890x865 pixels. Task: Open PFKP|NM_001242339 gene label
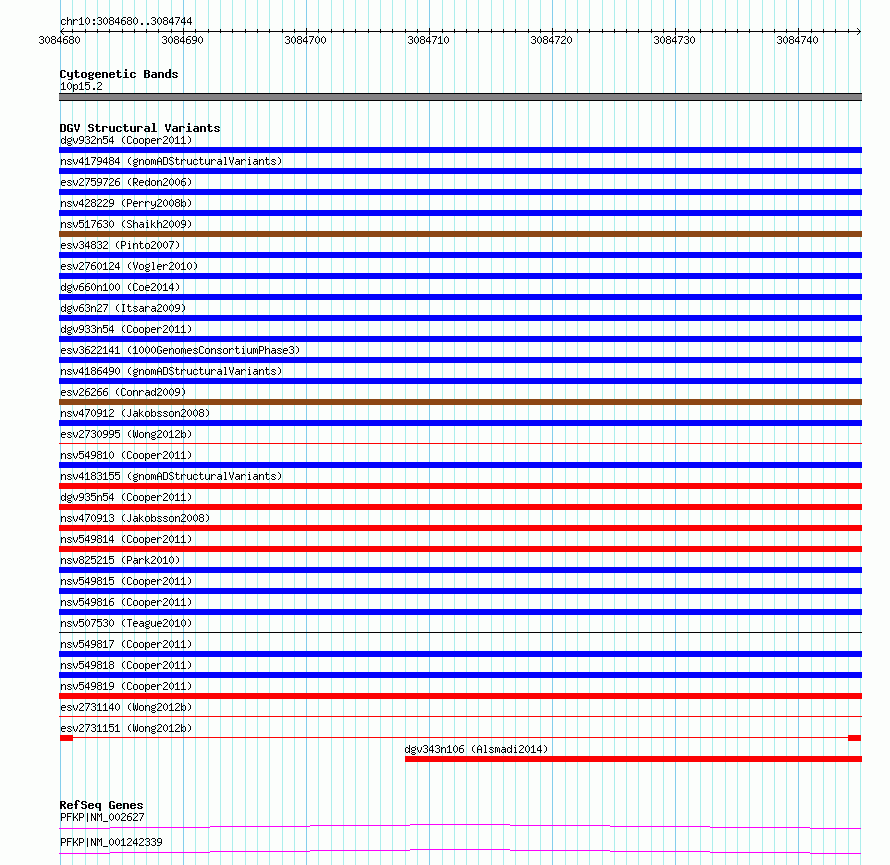111,842
